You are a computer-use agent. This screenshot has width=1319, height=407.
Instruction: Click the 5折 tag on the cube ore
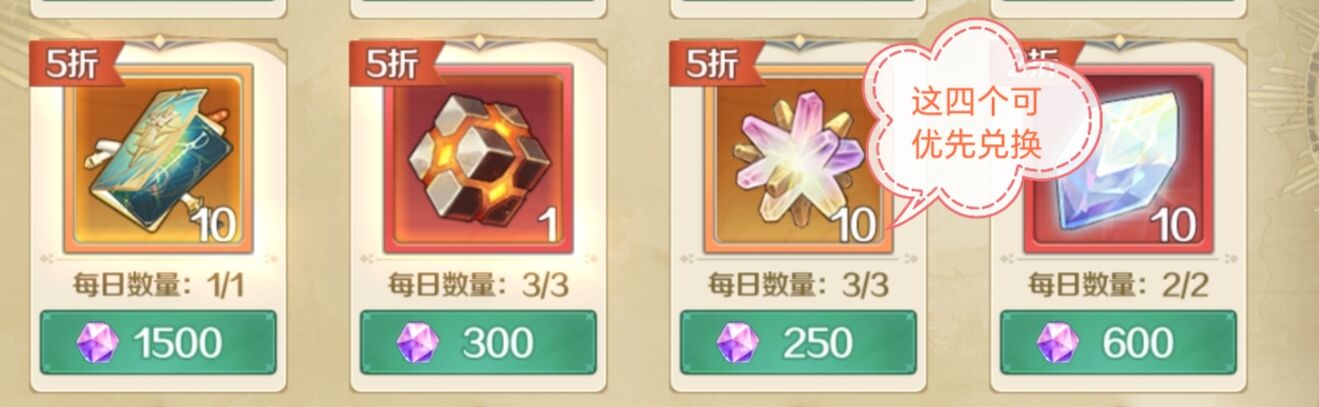click(394, 64)
